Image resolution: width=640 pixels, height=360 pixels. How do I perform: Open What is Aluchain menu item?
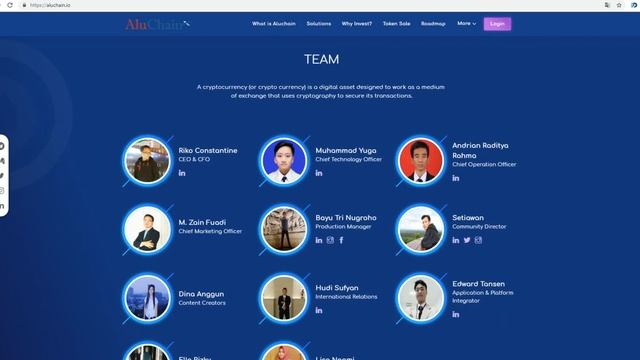(274, 24)
